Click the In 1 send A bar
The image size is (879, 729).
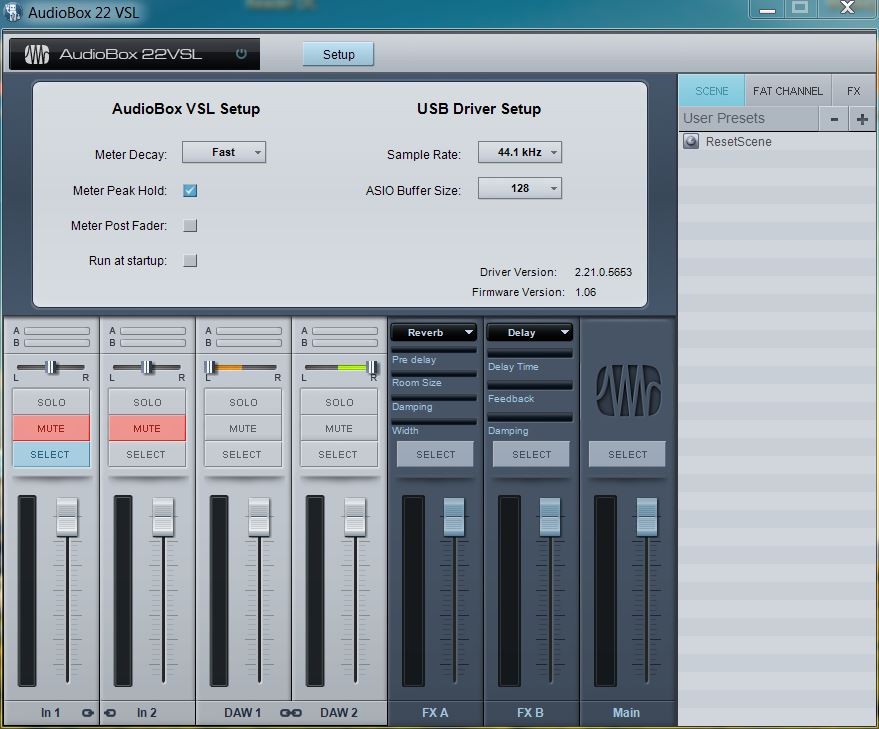click(x=57, y=331)
